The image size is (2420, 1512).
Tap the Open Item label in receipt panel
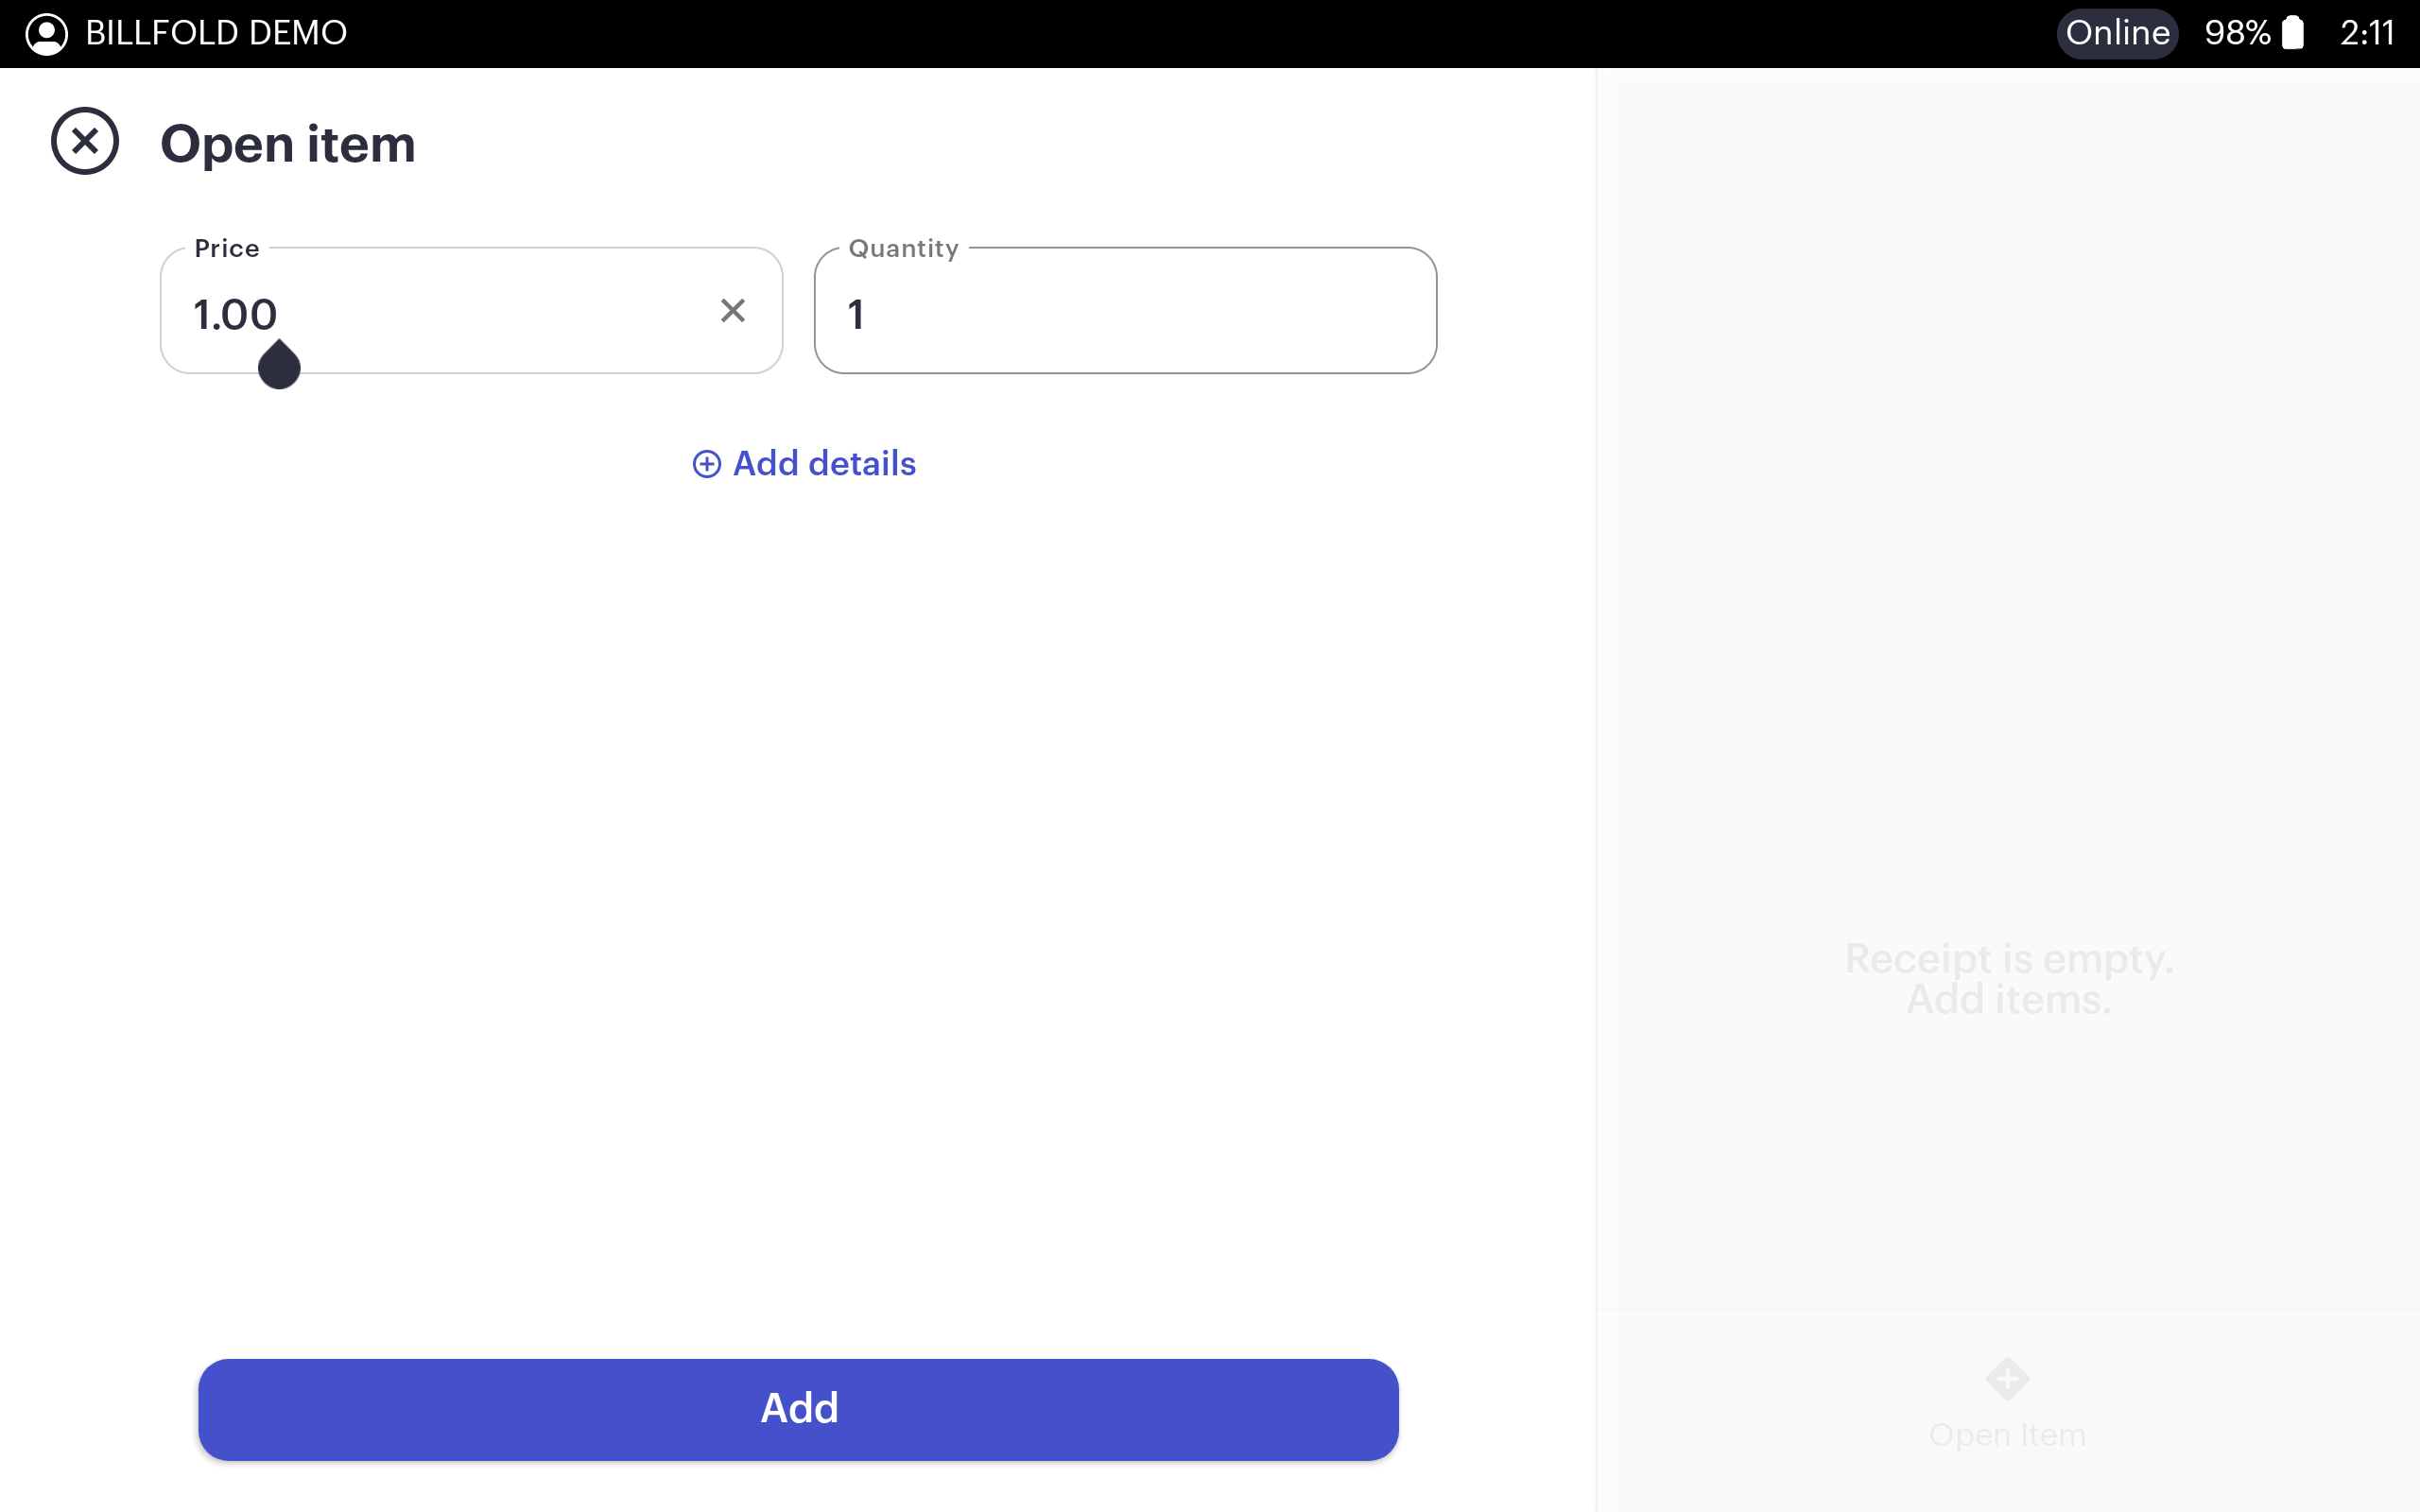coord(2007,1435)
